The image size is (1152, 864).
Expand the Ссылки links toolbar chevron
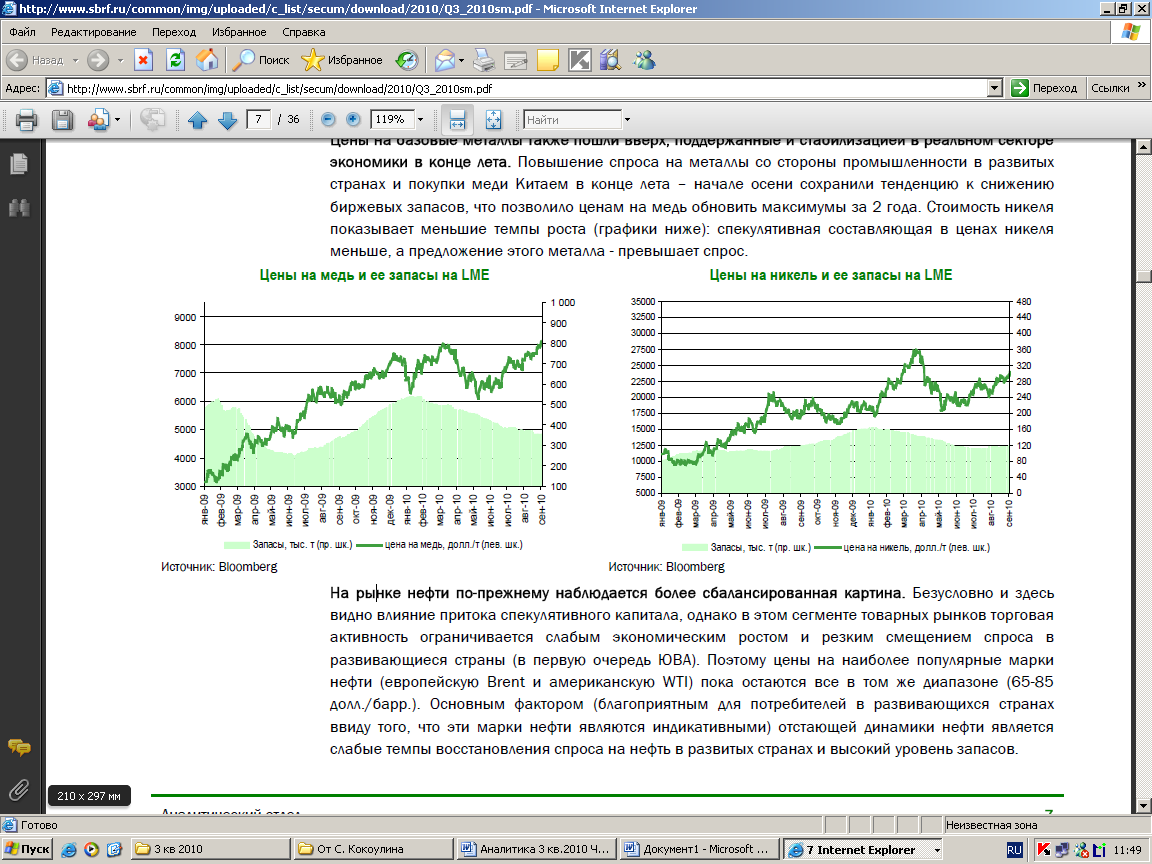tap(1141, 86)
